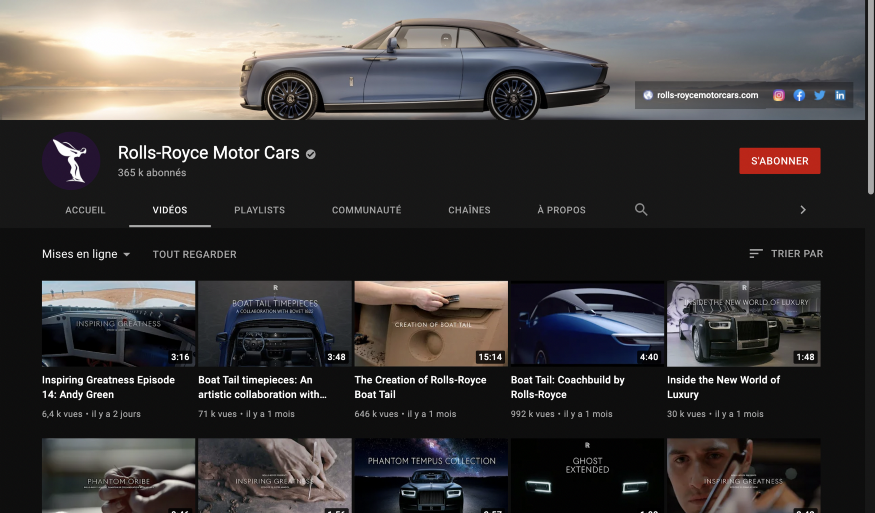Open the LinkedIn link in the banner
This screenshot has width=875, height=513.
point(840,95)
